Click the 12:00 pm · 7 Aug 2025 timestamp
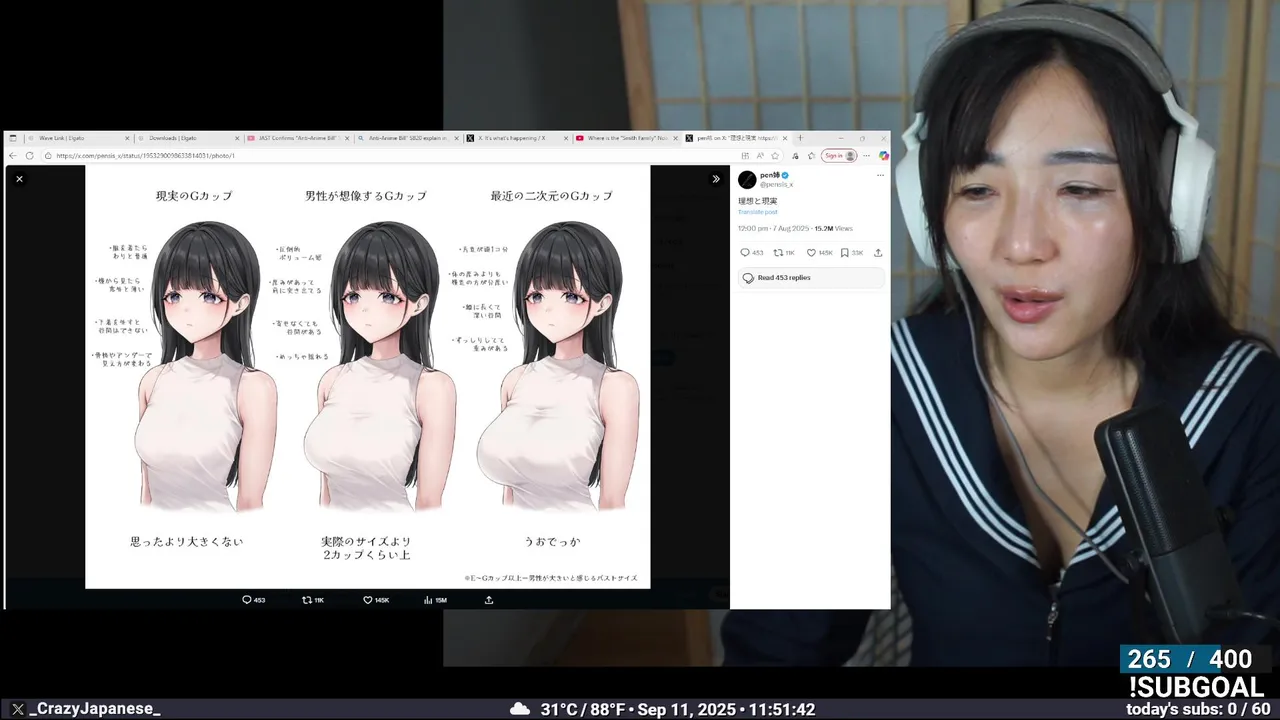The width and height of the screenshot is (1280, 720). pyautogui.click(x=774, y=229)
